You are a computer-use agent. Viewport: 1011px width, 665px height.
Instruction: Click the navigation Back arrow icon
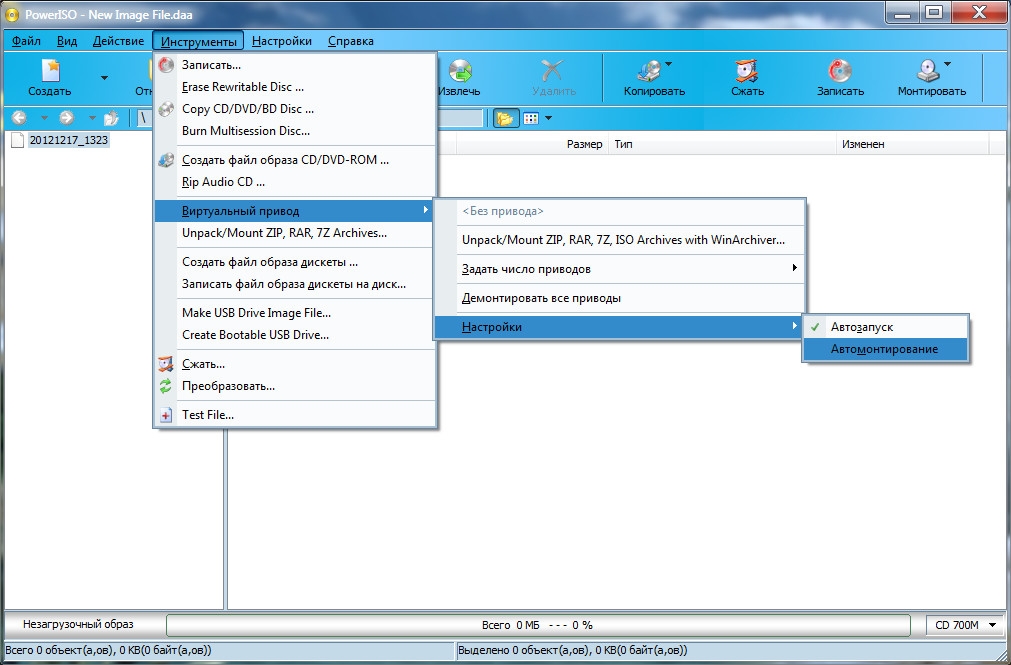19,118
